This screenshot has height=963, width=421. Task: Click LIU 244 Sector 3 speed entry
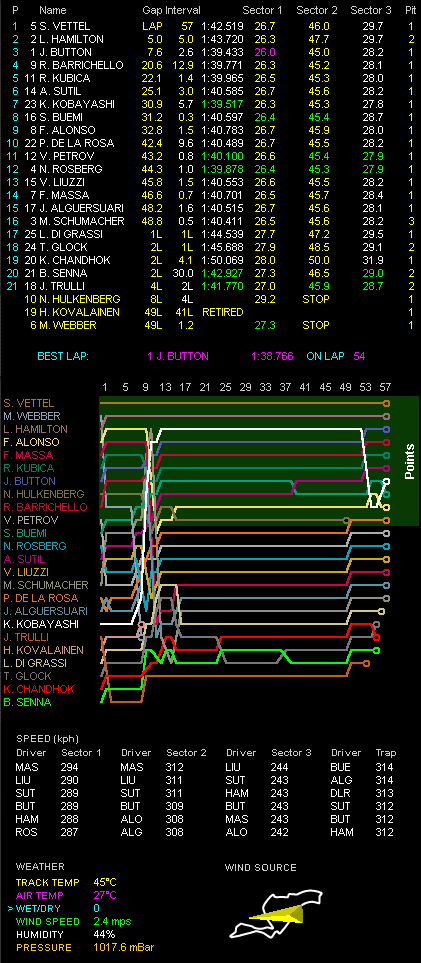[x=256, y=767]
